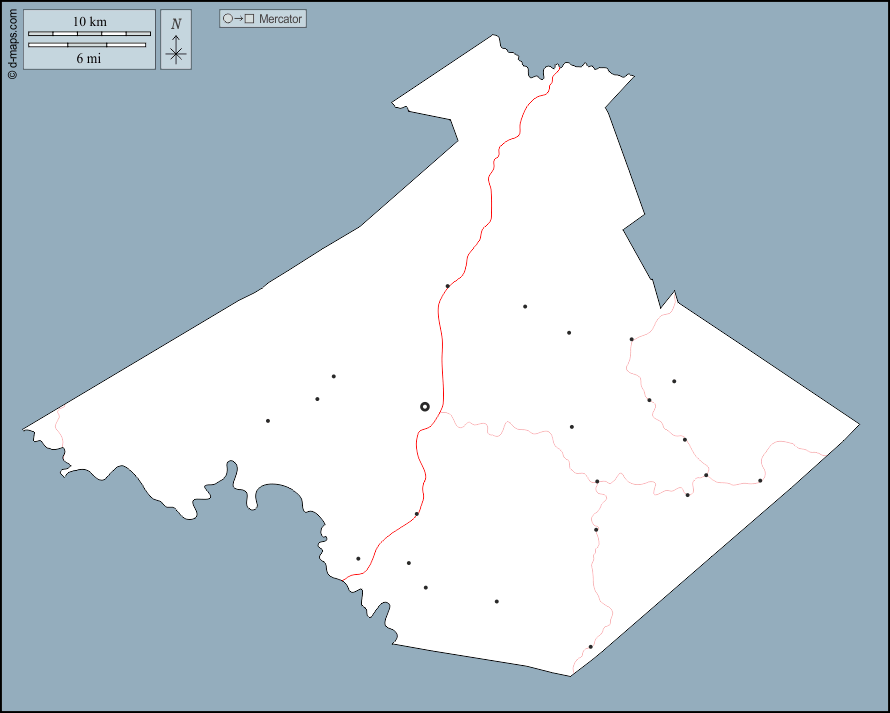Click the Mercator projection label
The height and width of the screenshot is (713, 890).
coord(263,19)
